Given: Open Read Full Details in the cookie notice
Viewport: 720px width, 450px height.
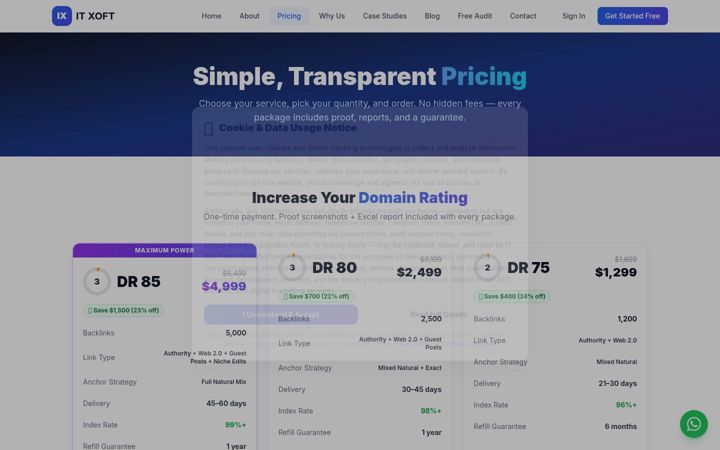Looking at the screenshot, I should (439, 315).
